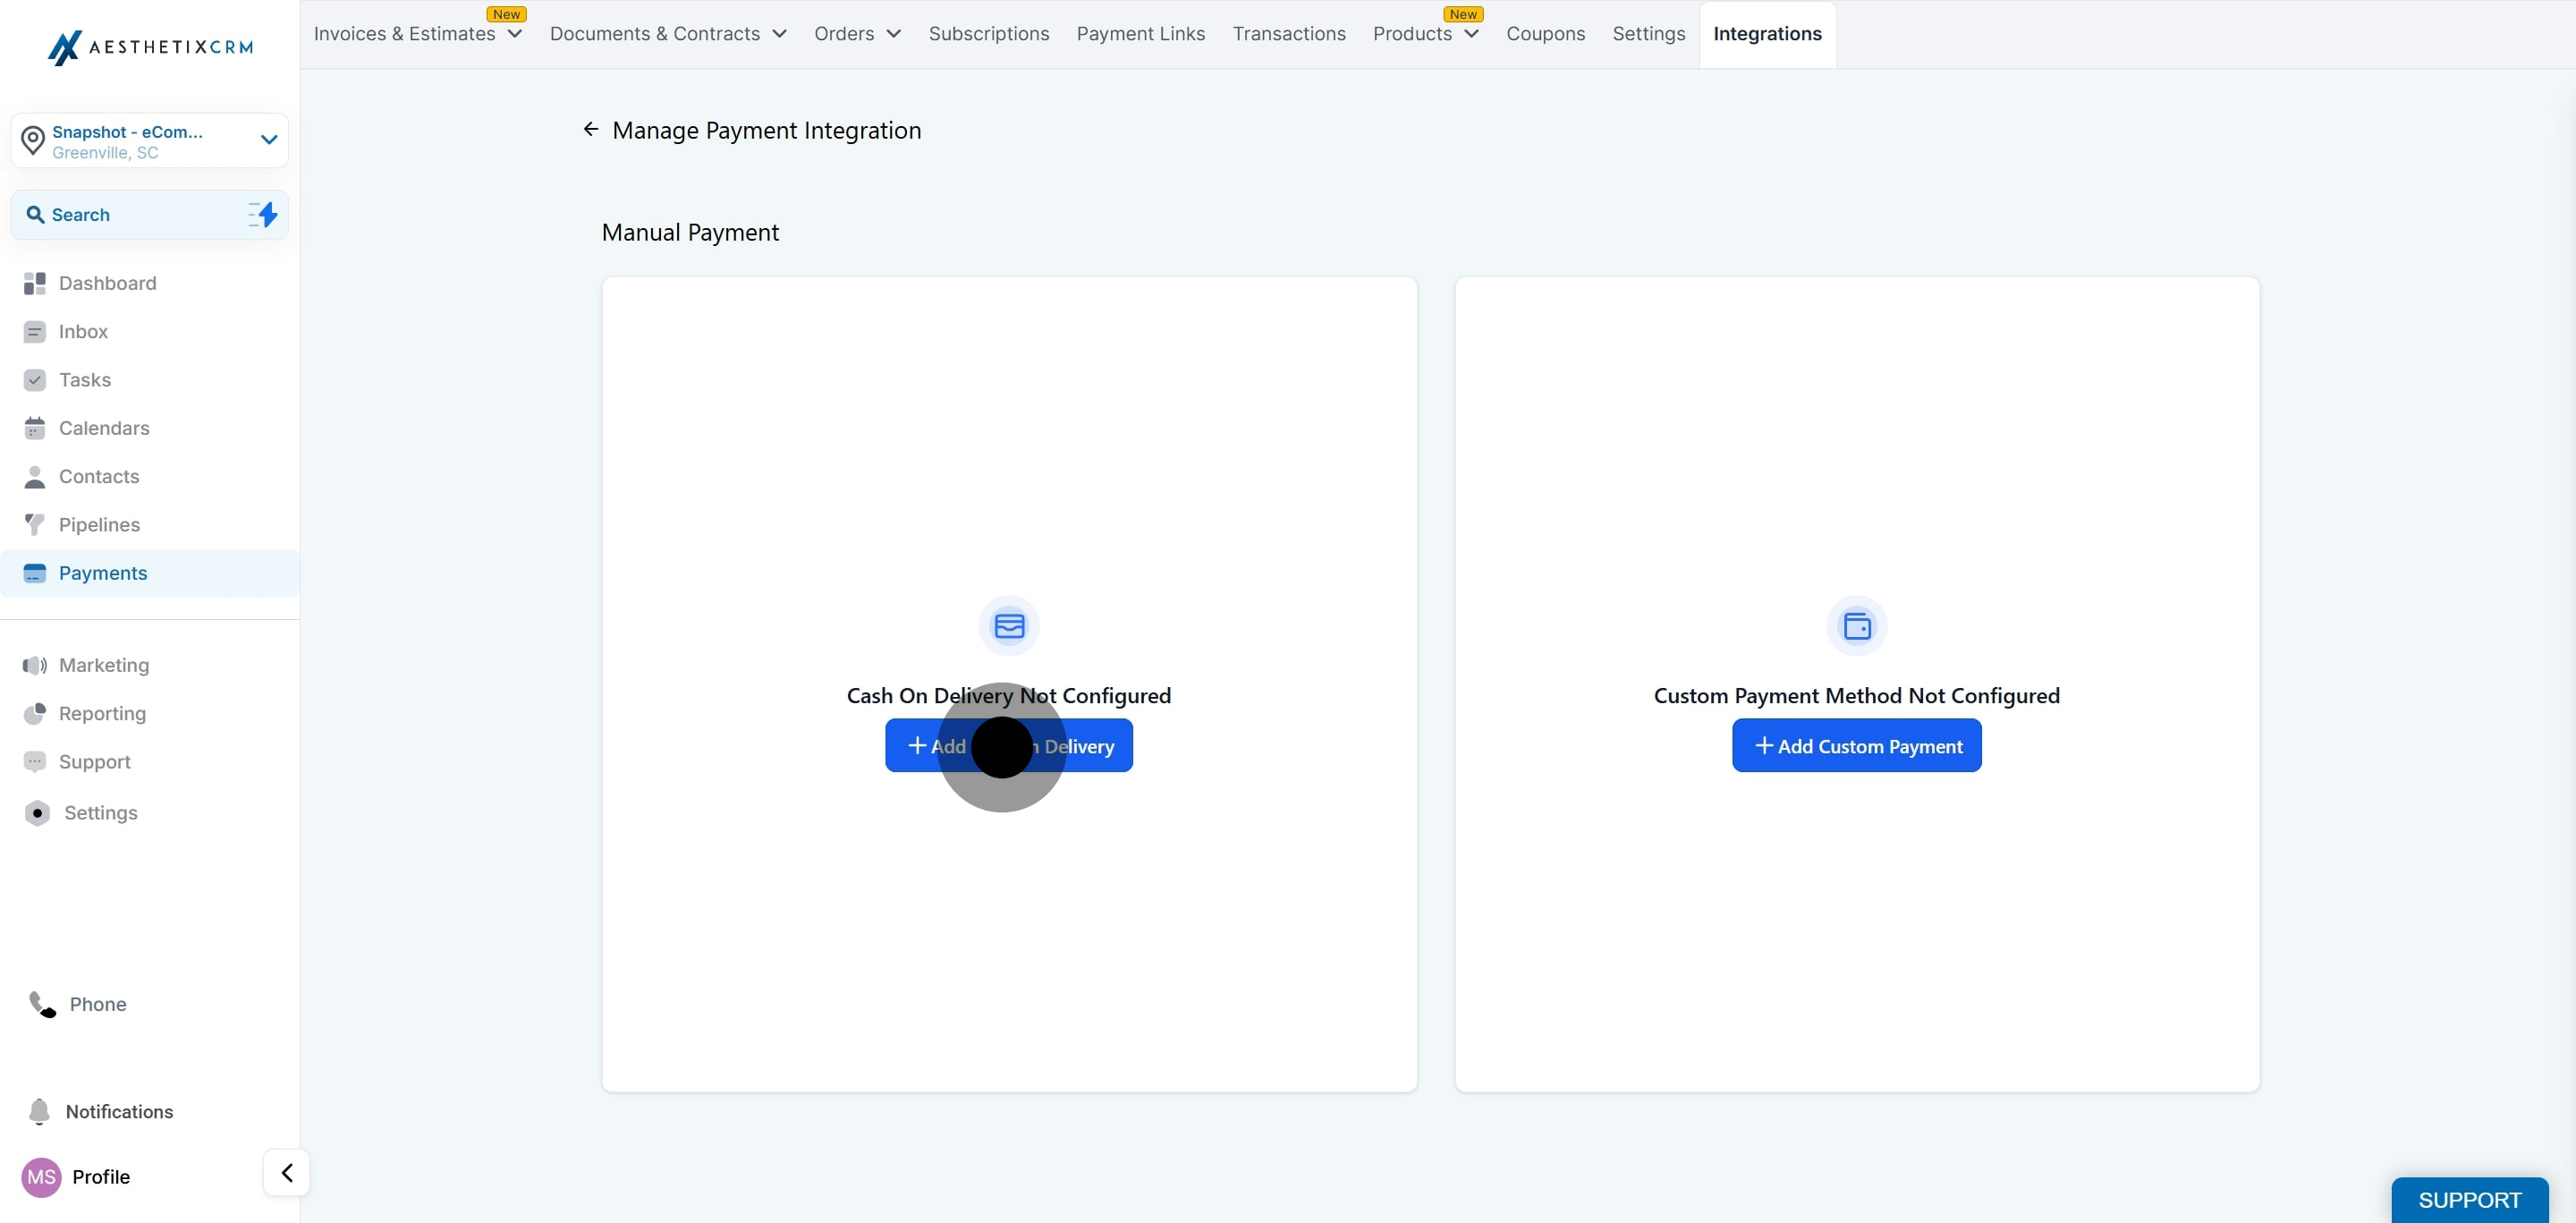The image size is (2576, 1223).
Task: Click the Add Custom Payment button
Action: pyautogui.click(x=1856, y=746)
